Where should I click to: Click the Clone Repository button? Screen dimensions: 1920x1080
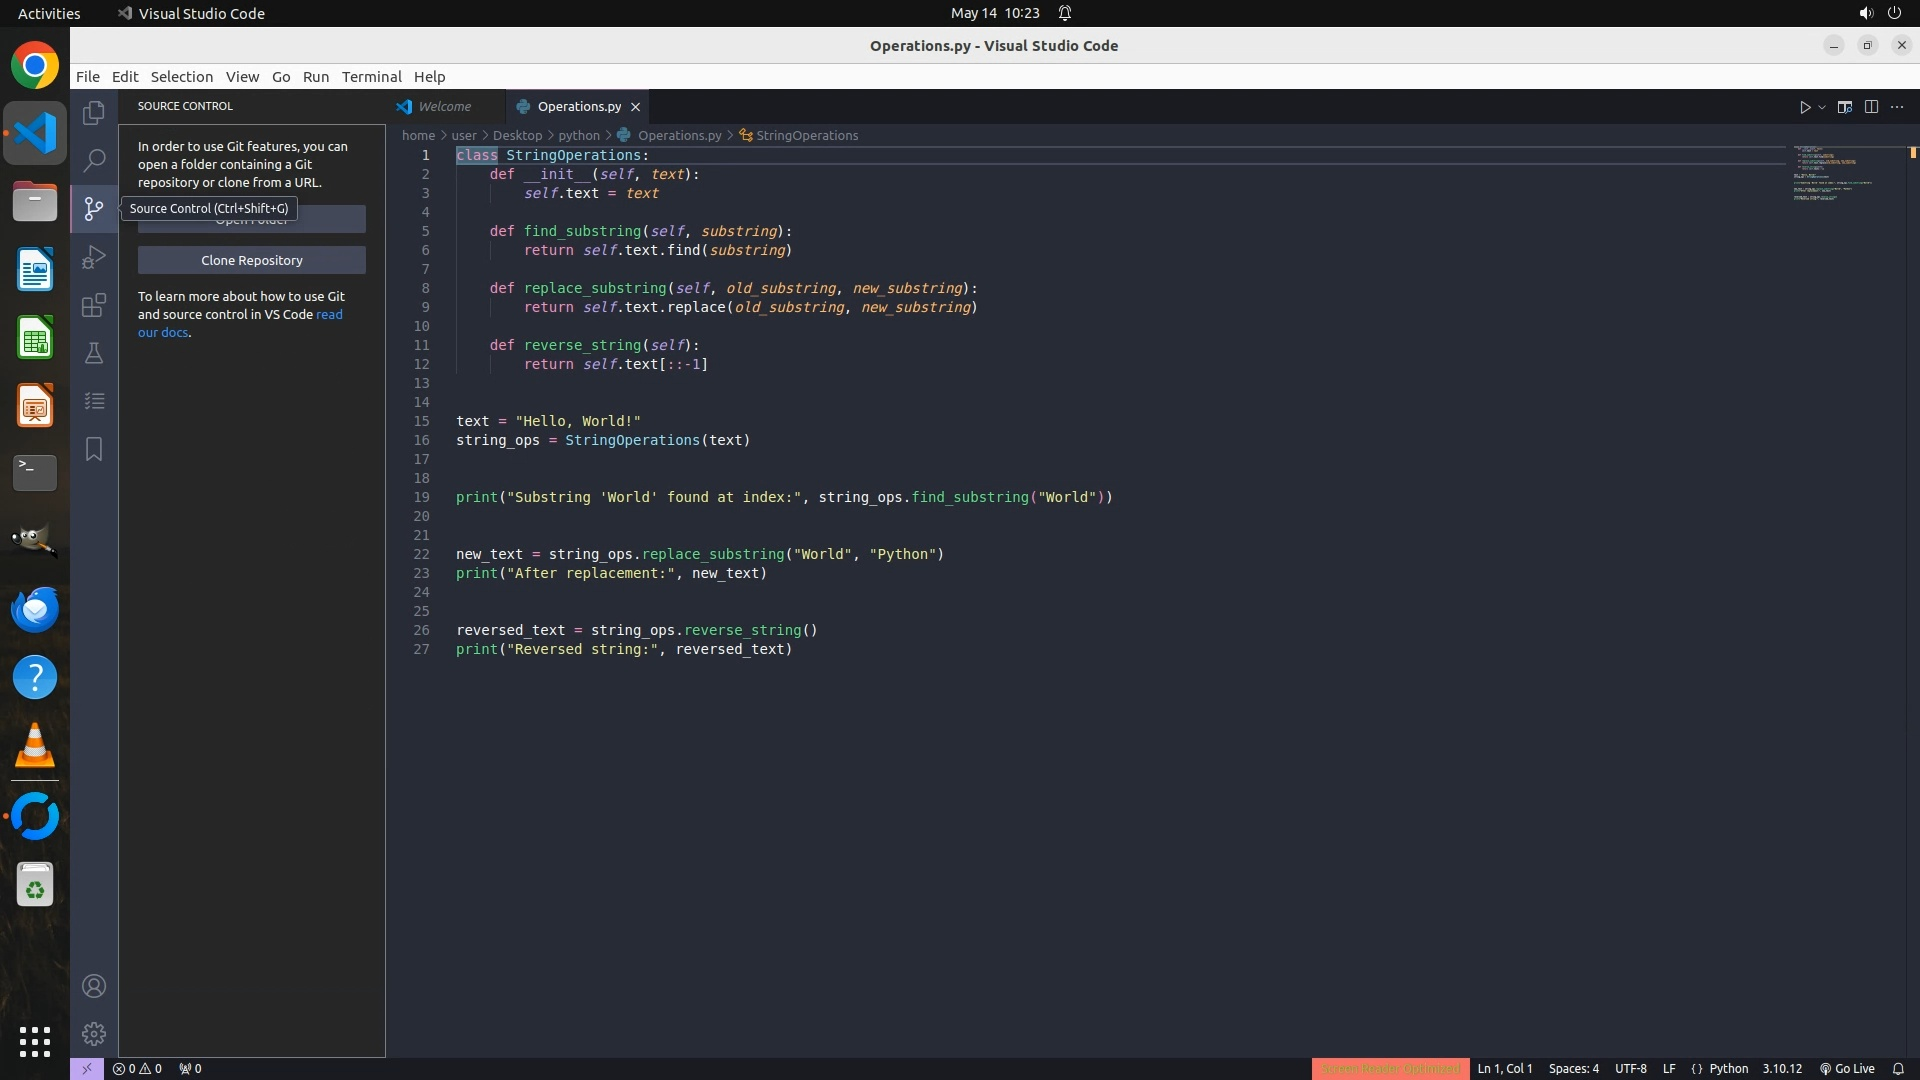click(252, 260)
